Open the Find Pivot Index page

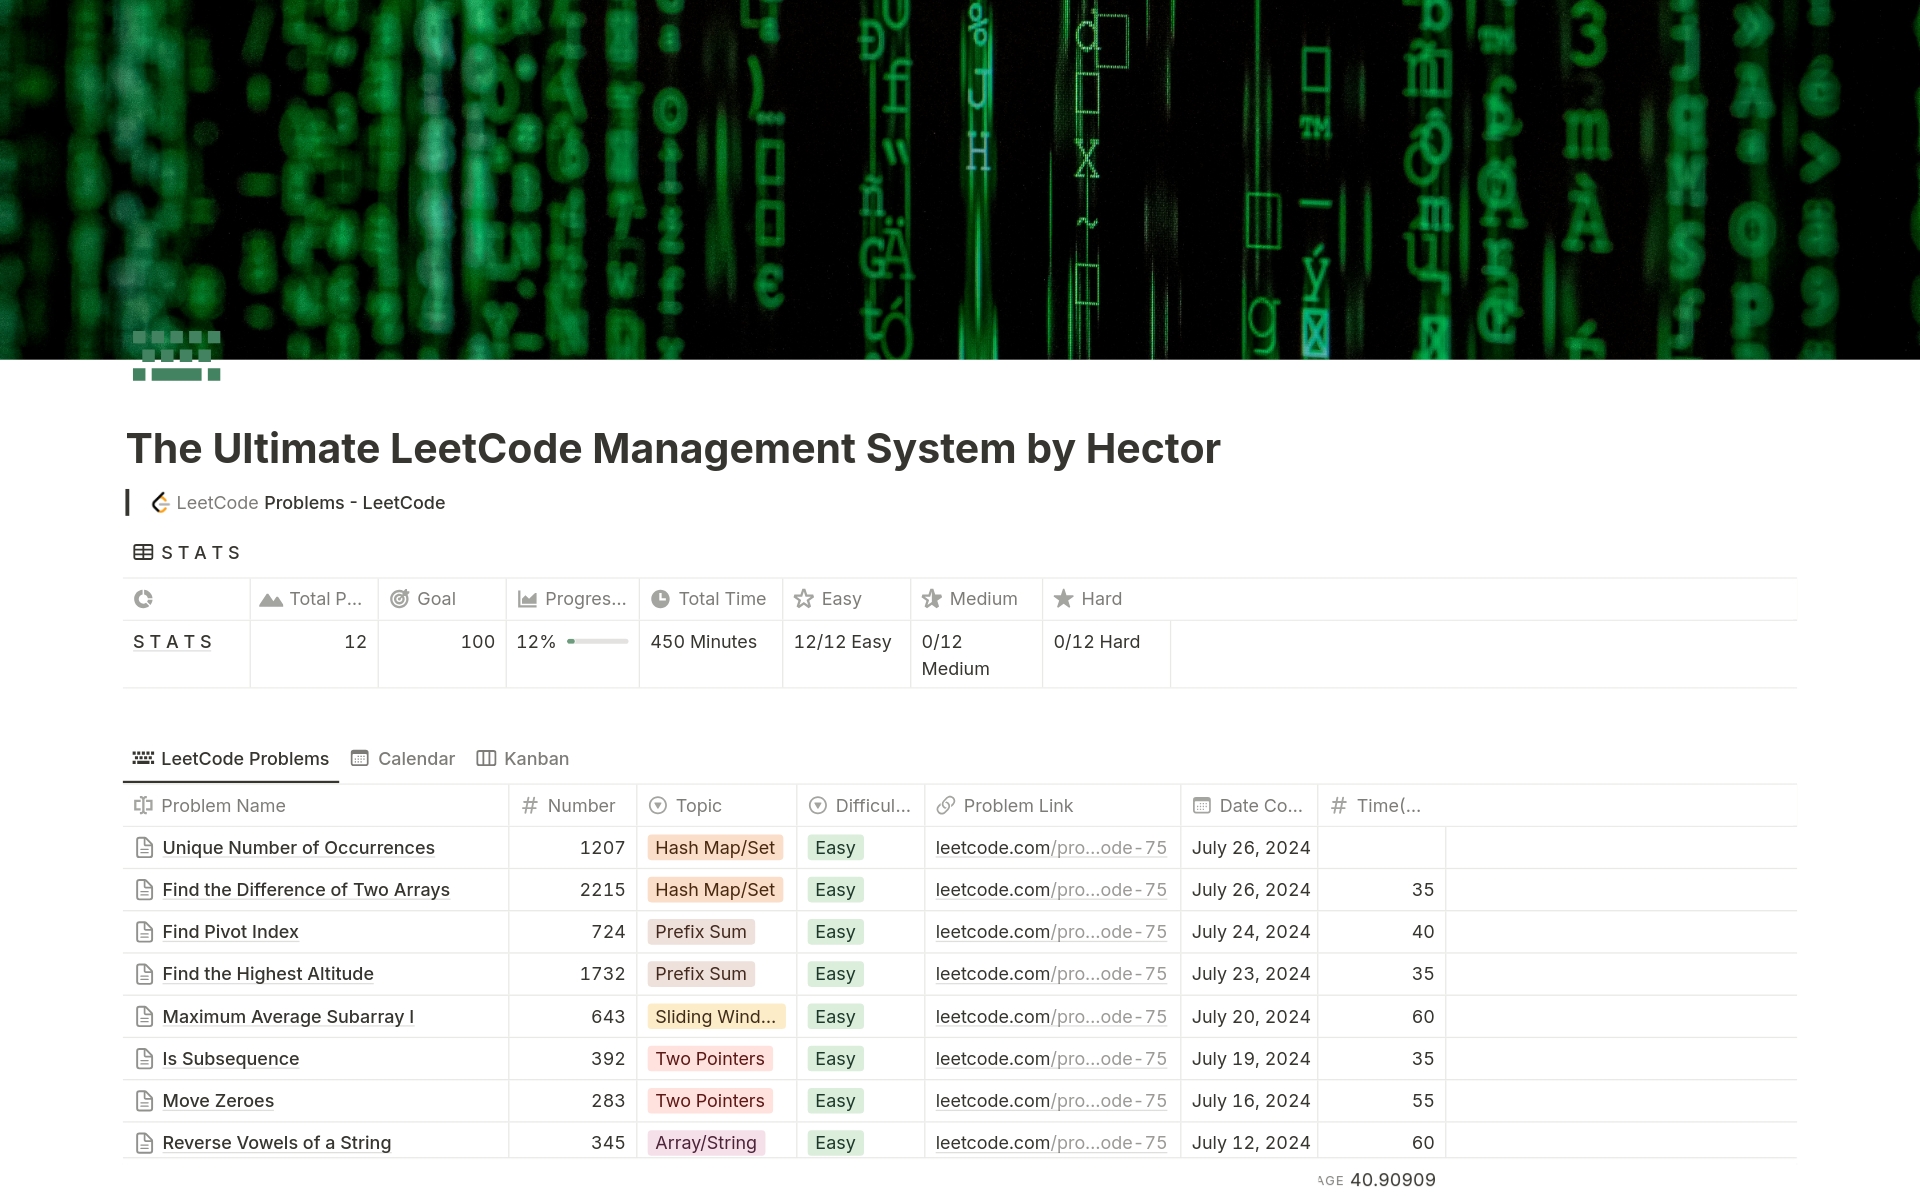(x=230, y=932)
